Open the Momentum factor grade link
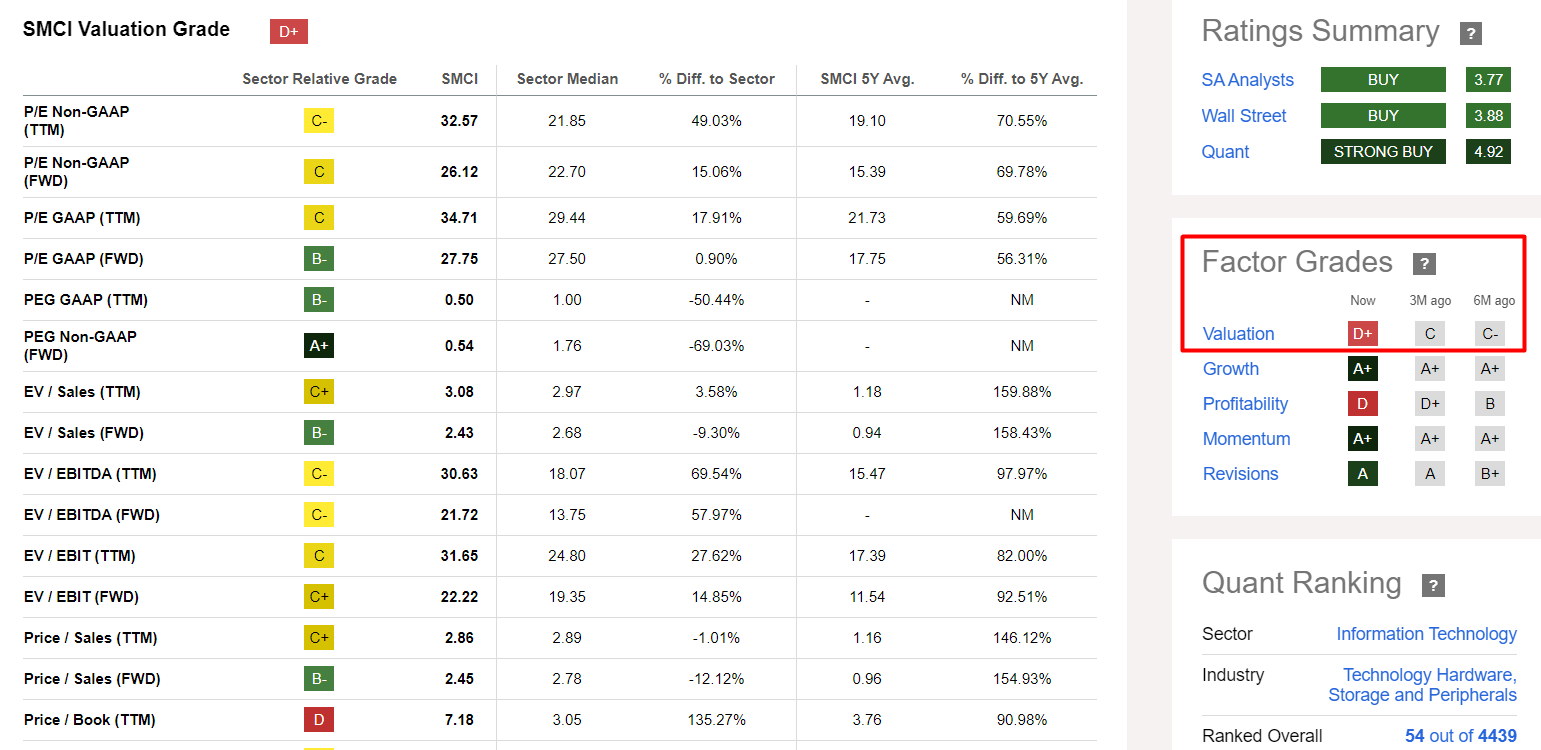 [1246, 439]
